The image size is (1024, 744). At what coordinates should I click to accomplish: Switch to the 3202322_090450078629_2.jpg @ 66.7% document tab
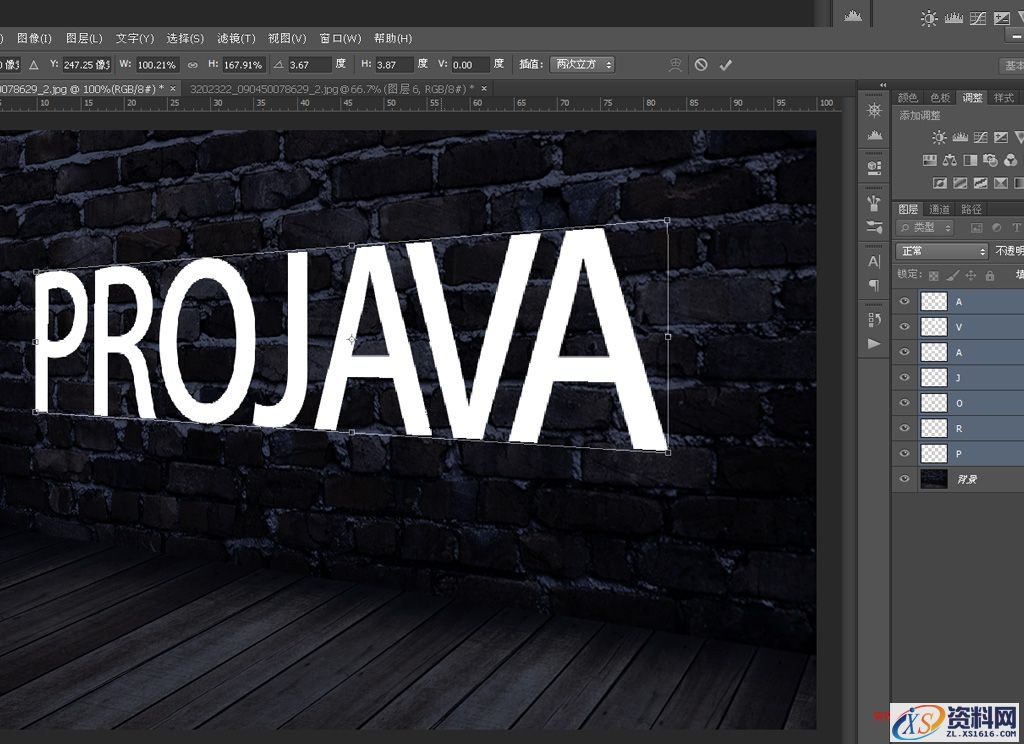330,89
